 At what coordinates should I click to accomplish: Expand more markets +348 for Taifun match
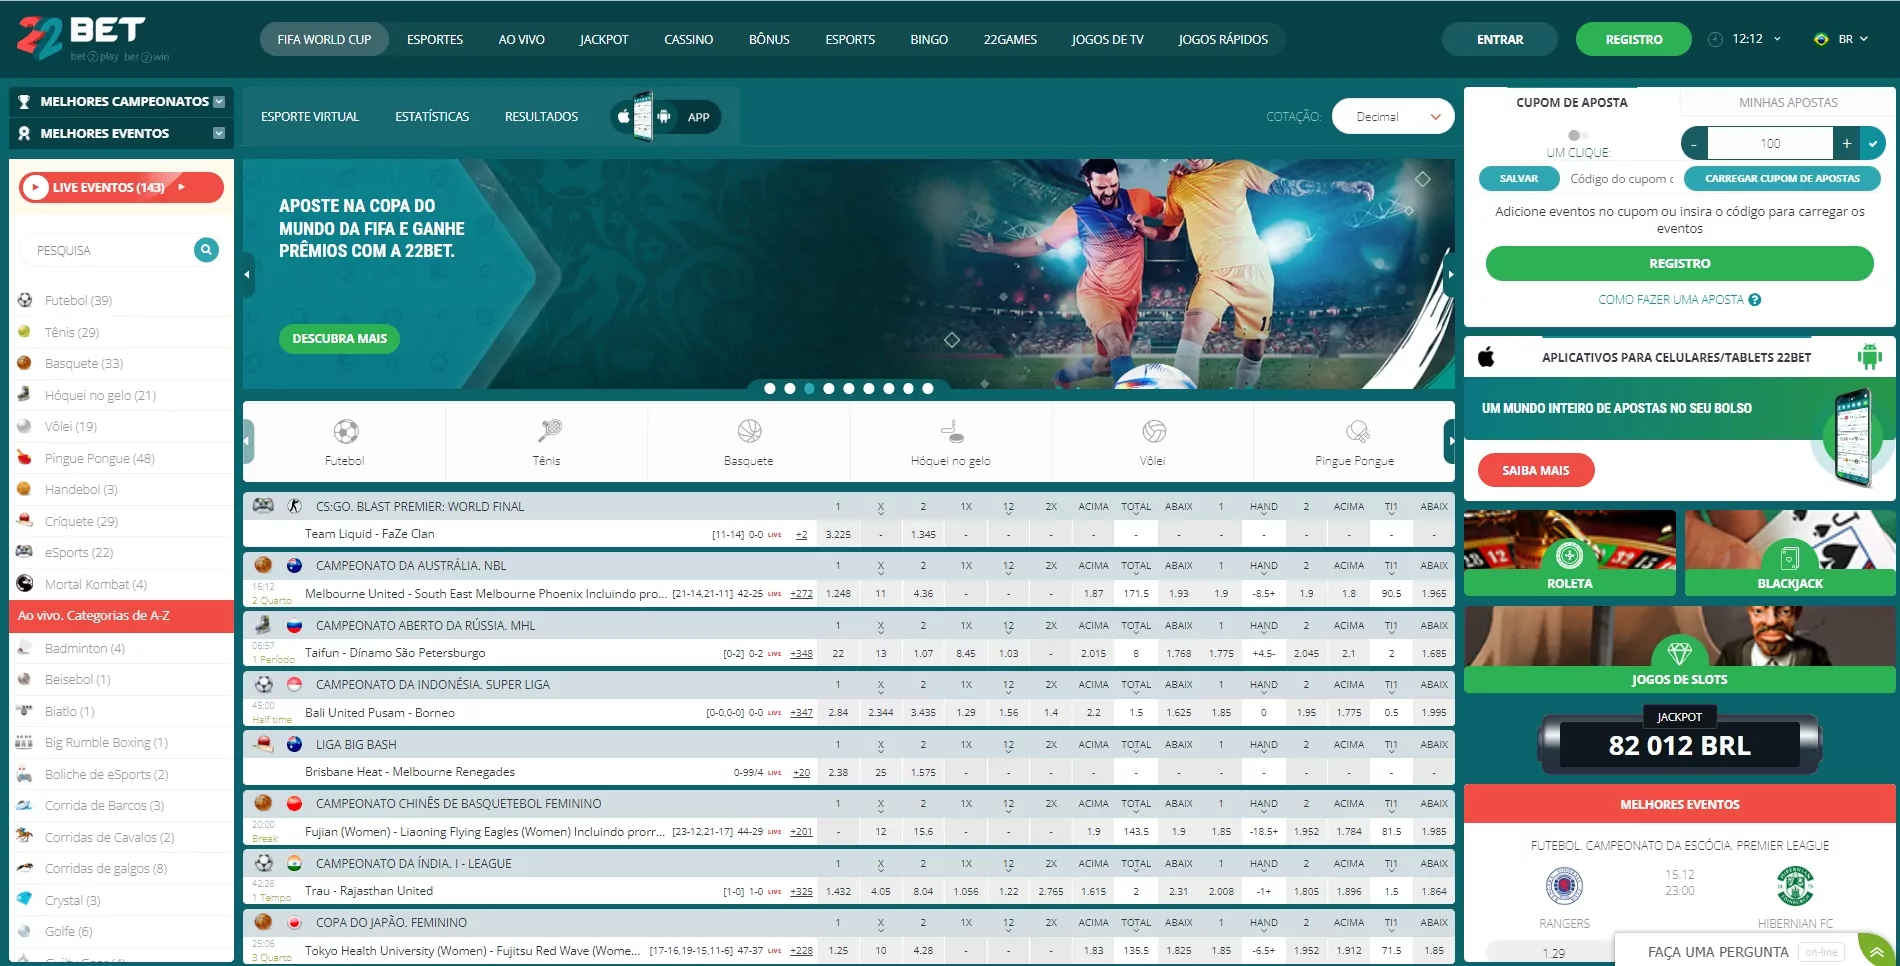tap(801, 654)
